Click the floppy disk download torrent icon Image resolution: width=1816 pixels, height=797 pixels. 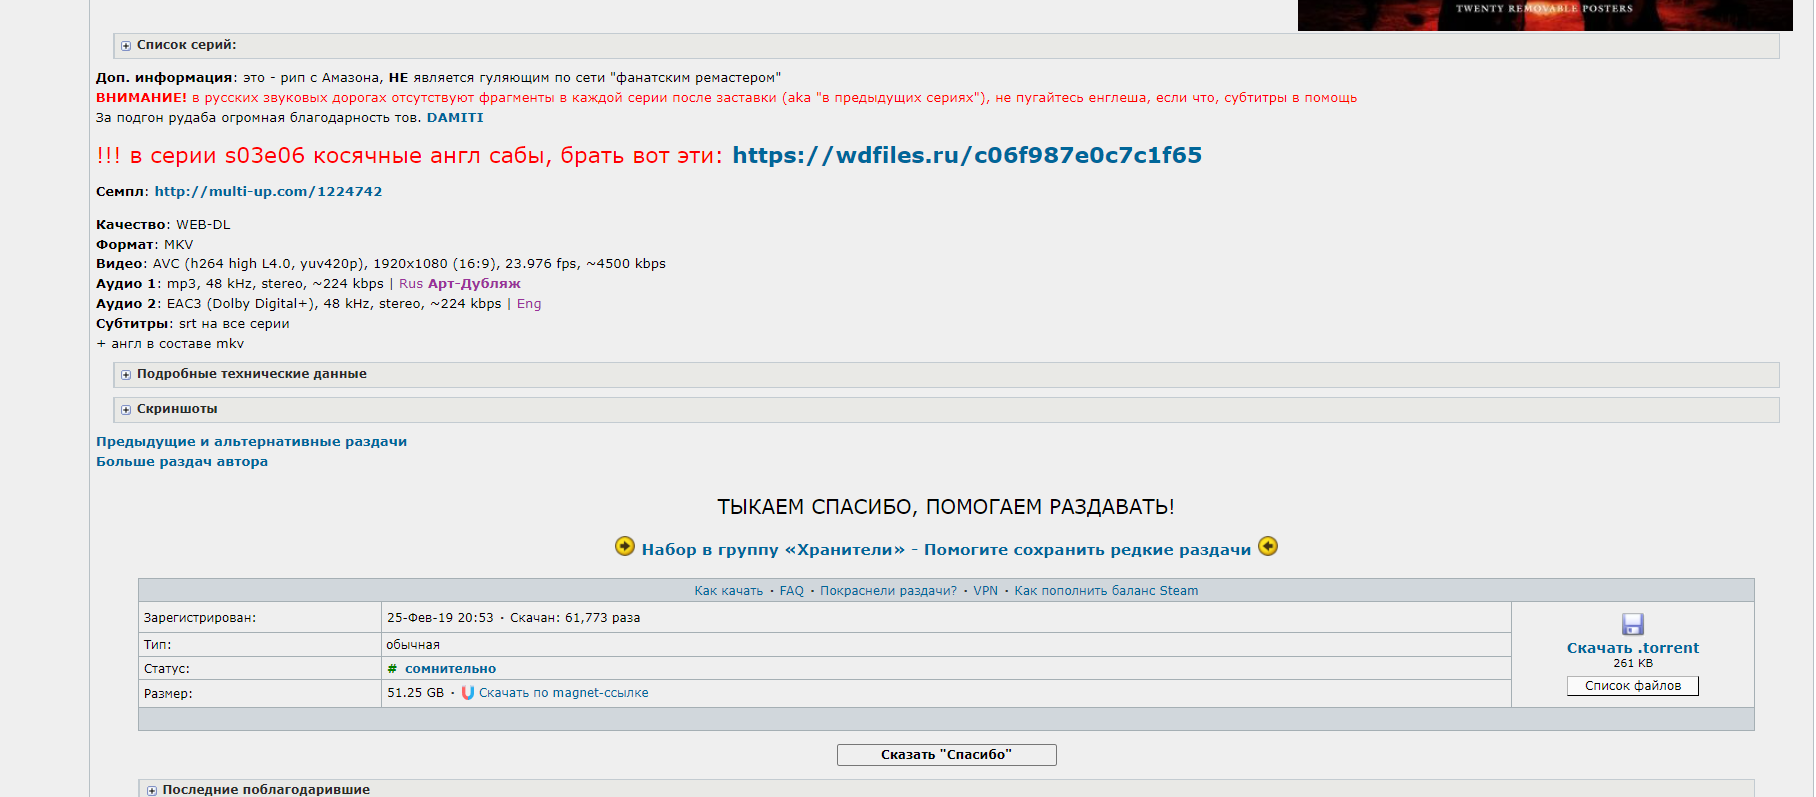coord(1632,624)
